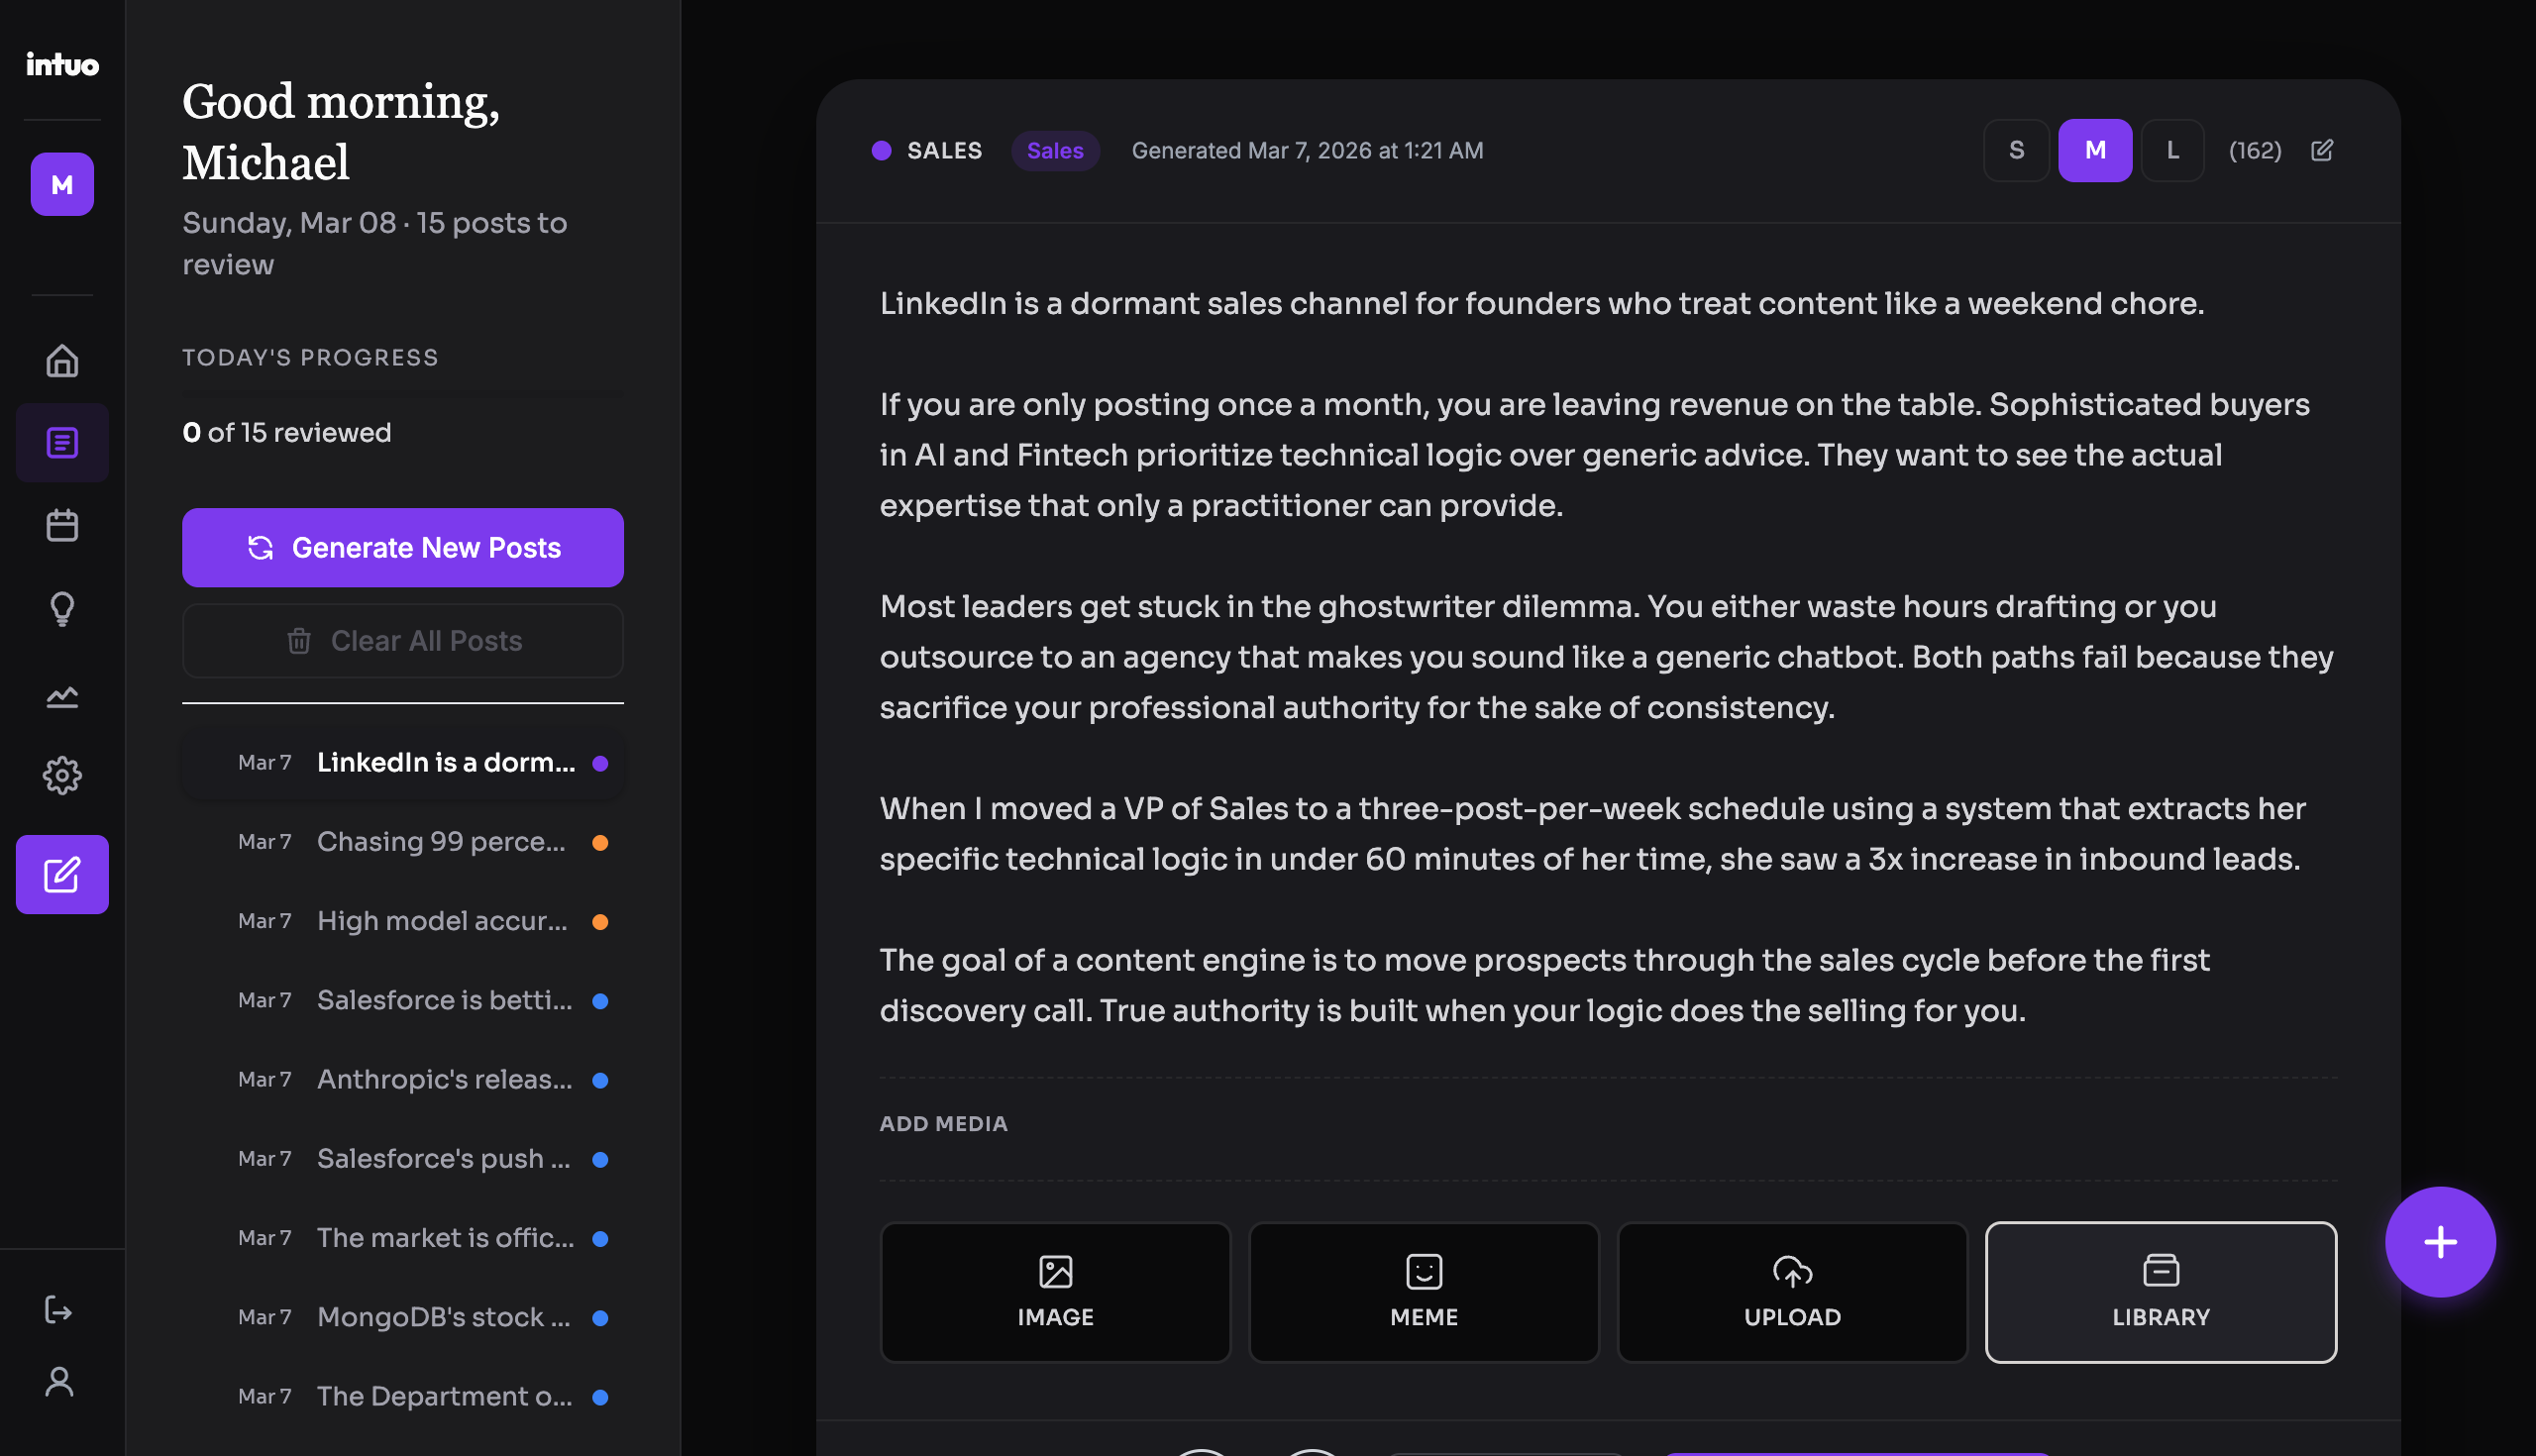The width and height of the screenshot is (2536, 1456).
Task: Open Settings via the gear icon
Action: click(x=61, y=777)
